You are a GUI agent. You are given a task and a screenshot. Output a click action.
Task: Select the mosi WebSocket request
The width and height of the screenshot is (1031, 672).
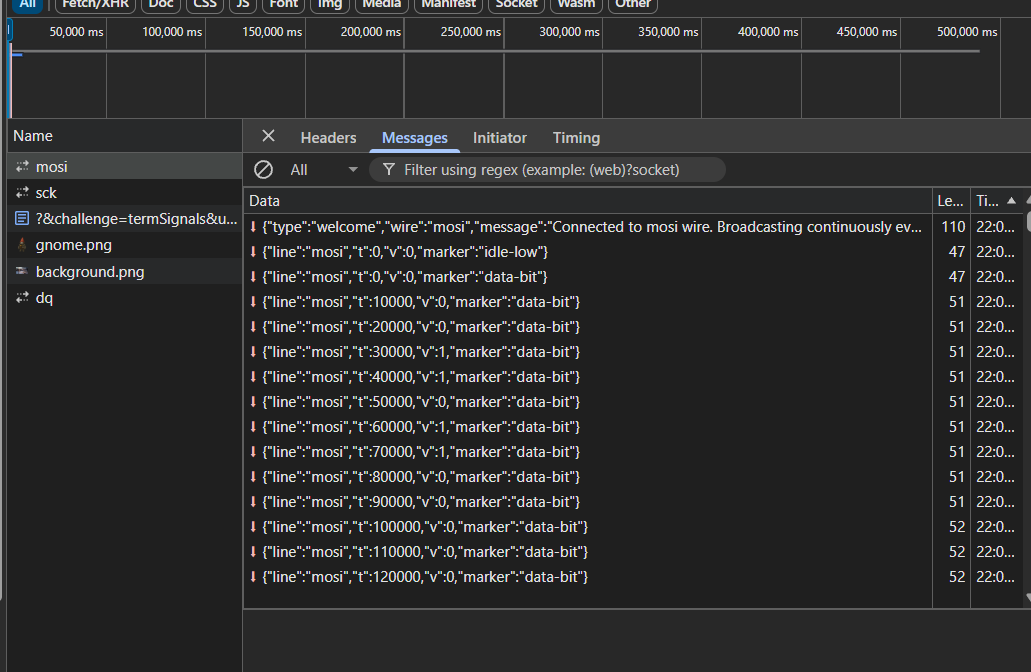(x=125, y=166)
